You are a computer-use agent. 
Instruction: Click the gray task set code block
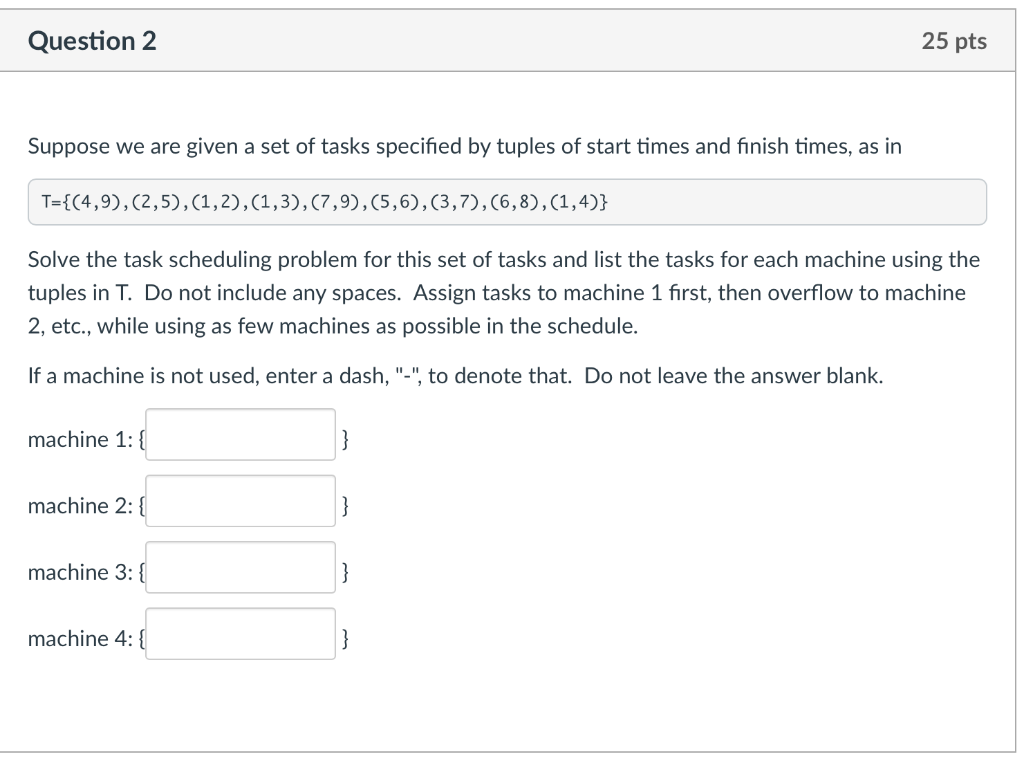(507, 202)
